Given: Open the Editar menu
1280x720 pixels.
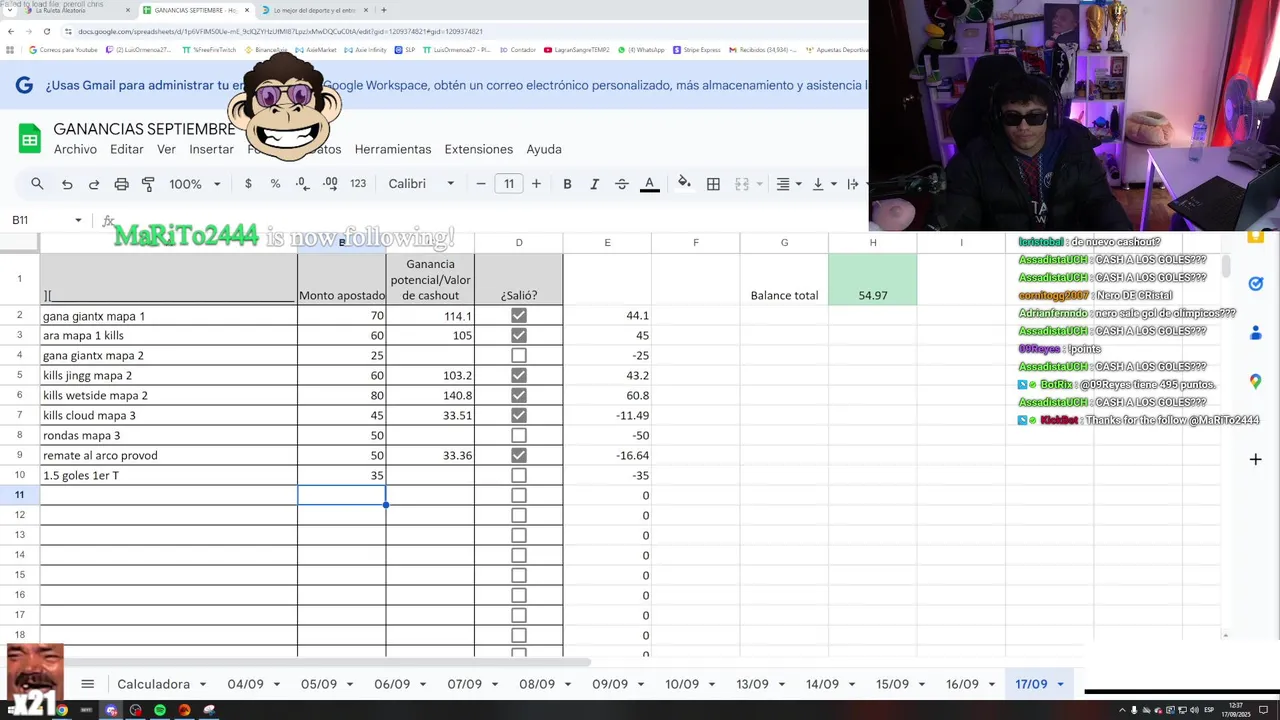Looking at the screenshot, I should click(127, 149).
